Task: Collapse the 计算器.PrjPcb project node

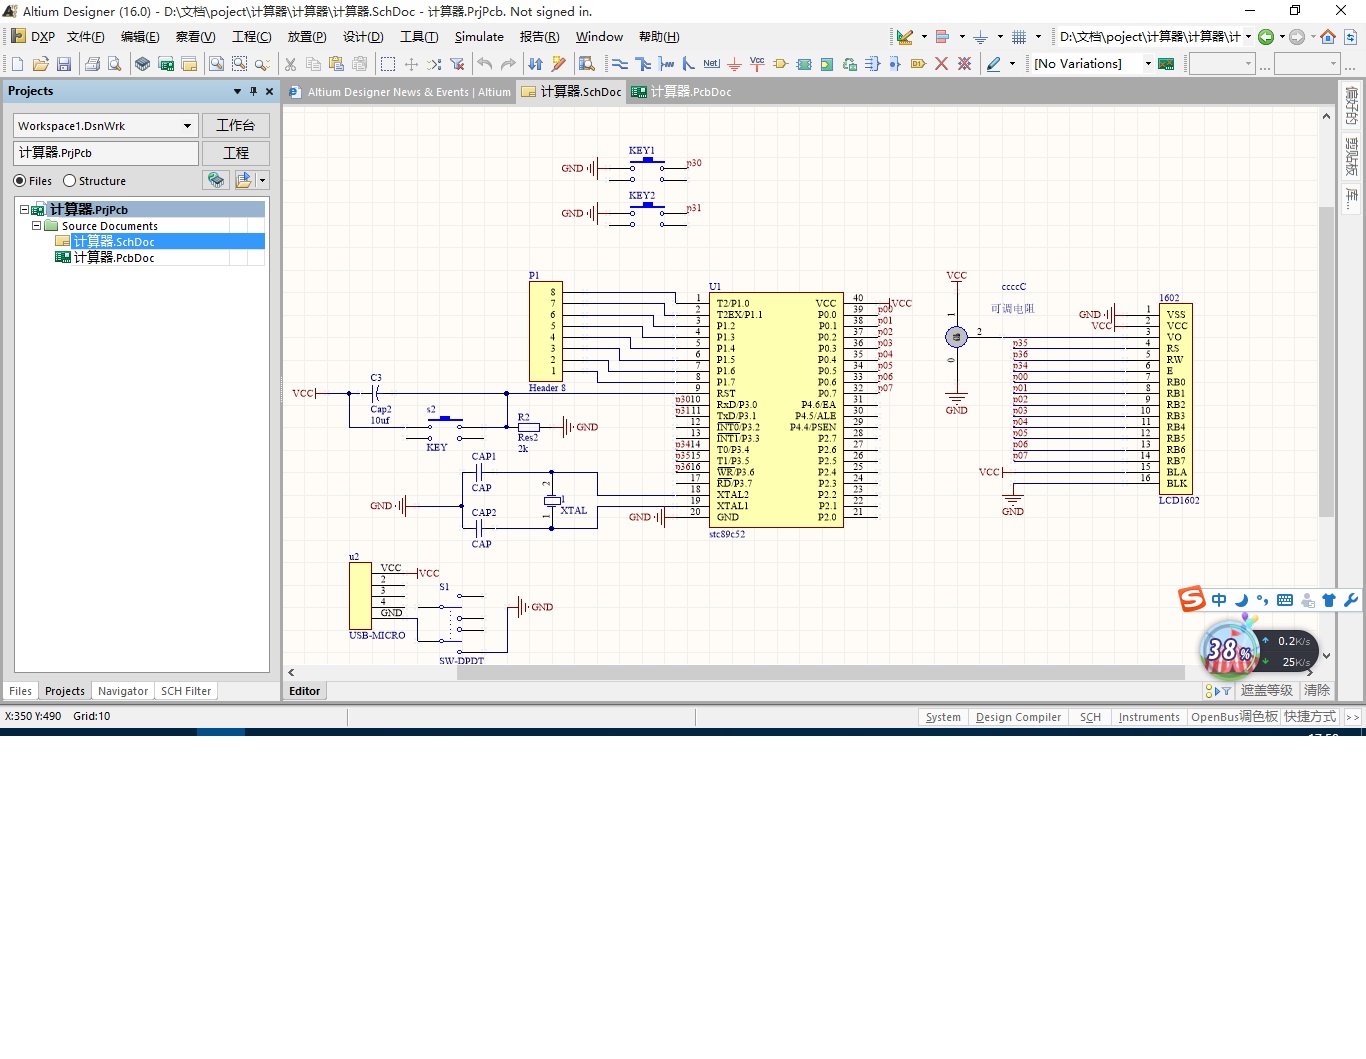Action: [x=25, y=210]
